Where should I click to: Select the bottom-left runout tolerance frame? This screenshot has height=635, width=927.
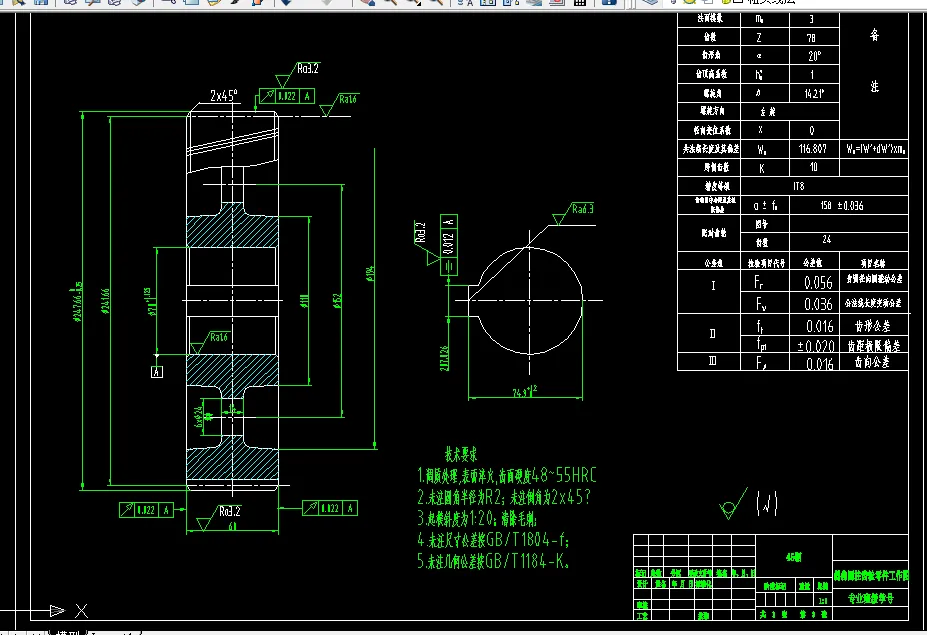coord(147,510)
